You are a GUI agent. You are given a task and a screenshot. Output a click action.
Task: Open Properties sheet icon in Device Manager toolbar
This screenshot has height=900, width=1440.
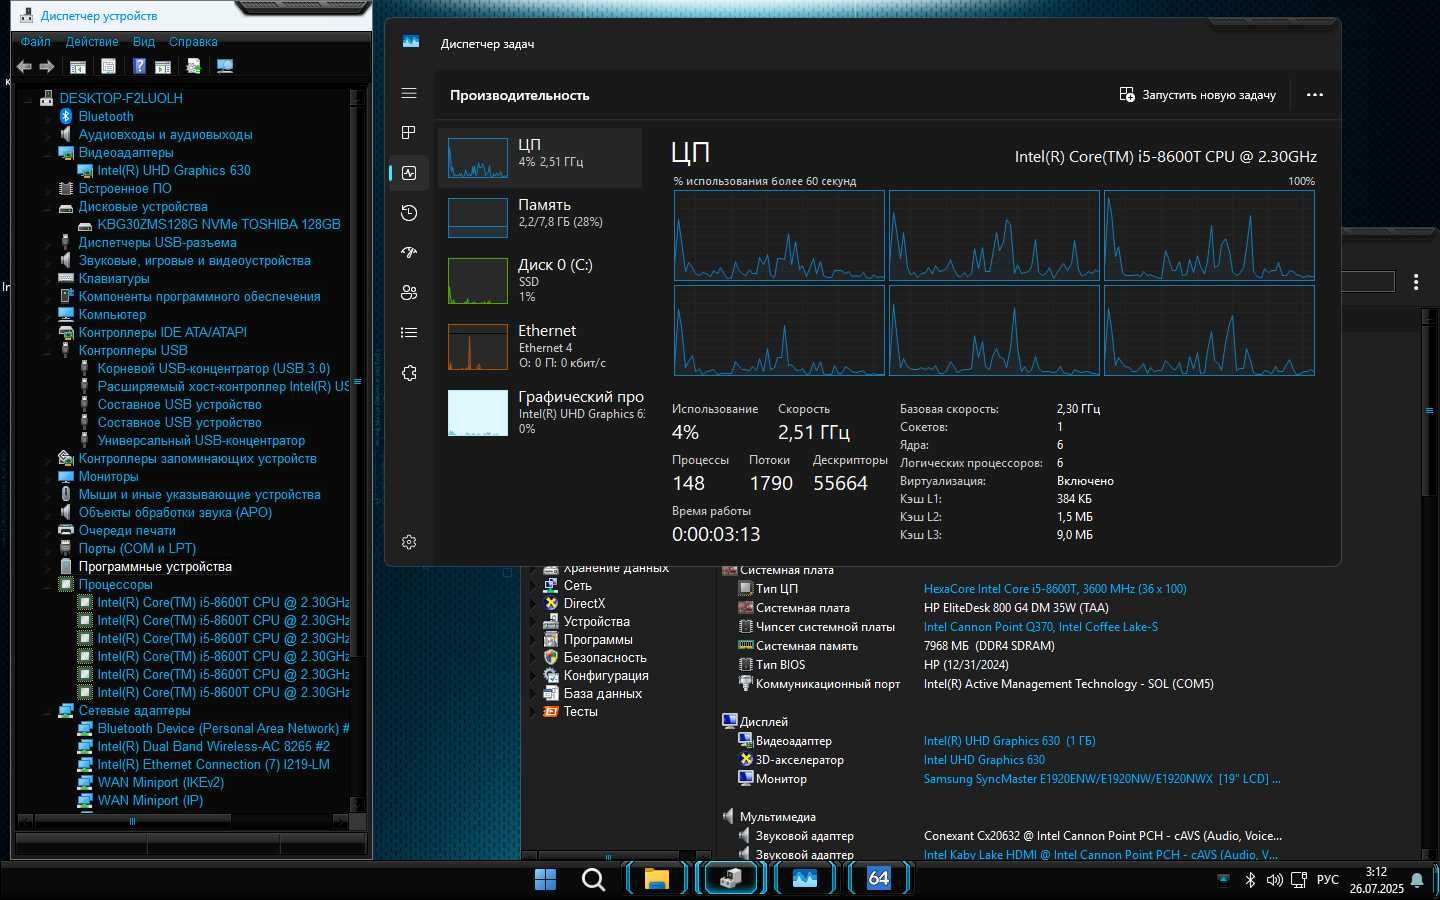click(x=108, y=67)
